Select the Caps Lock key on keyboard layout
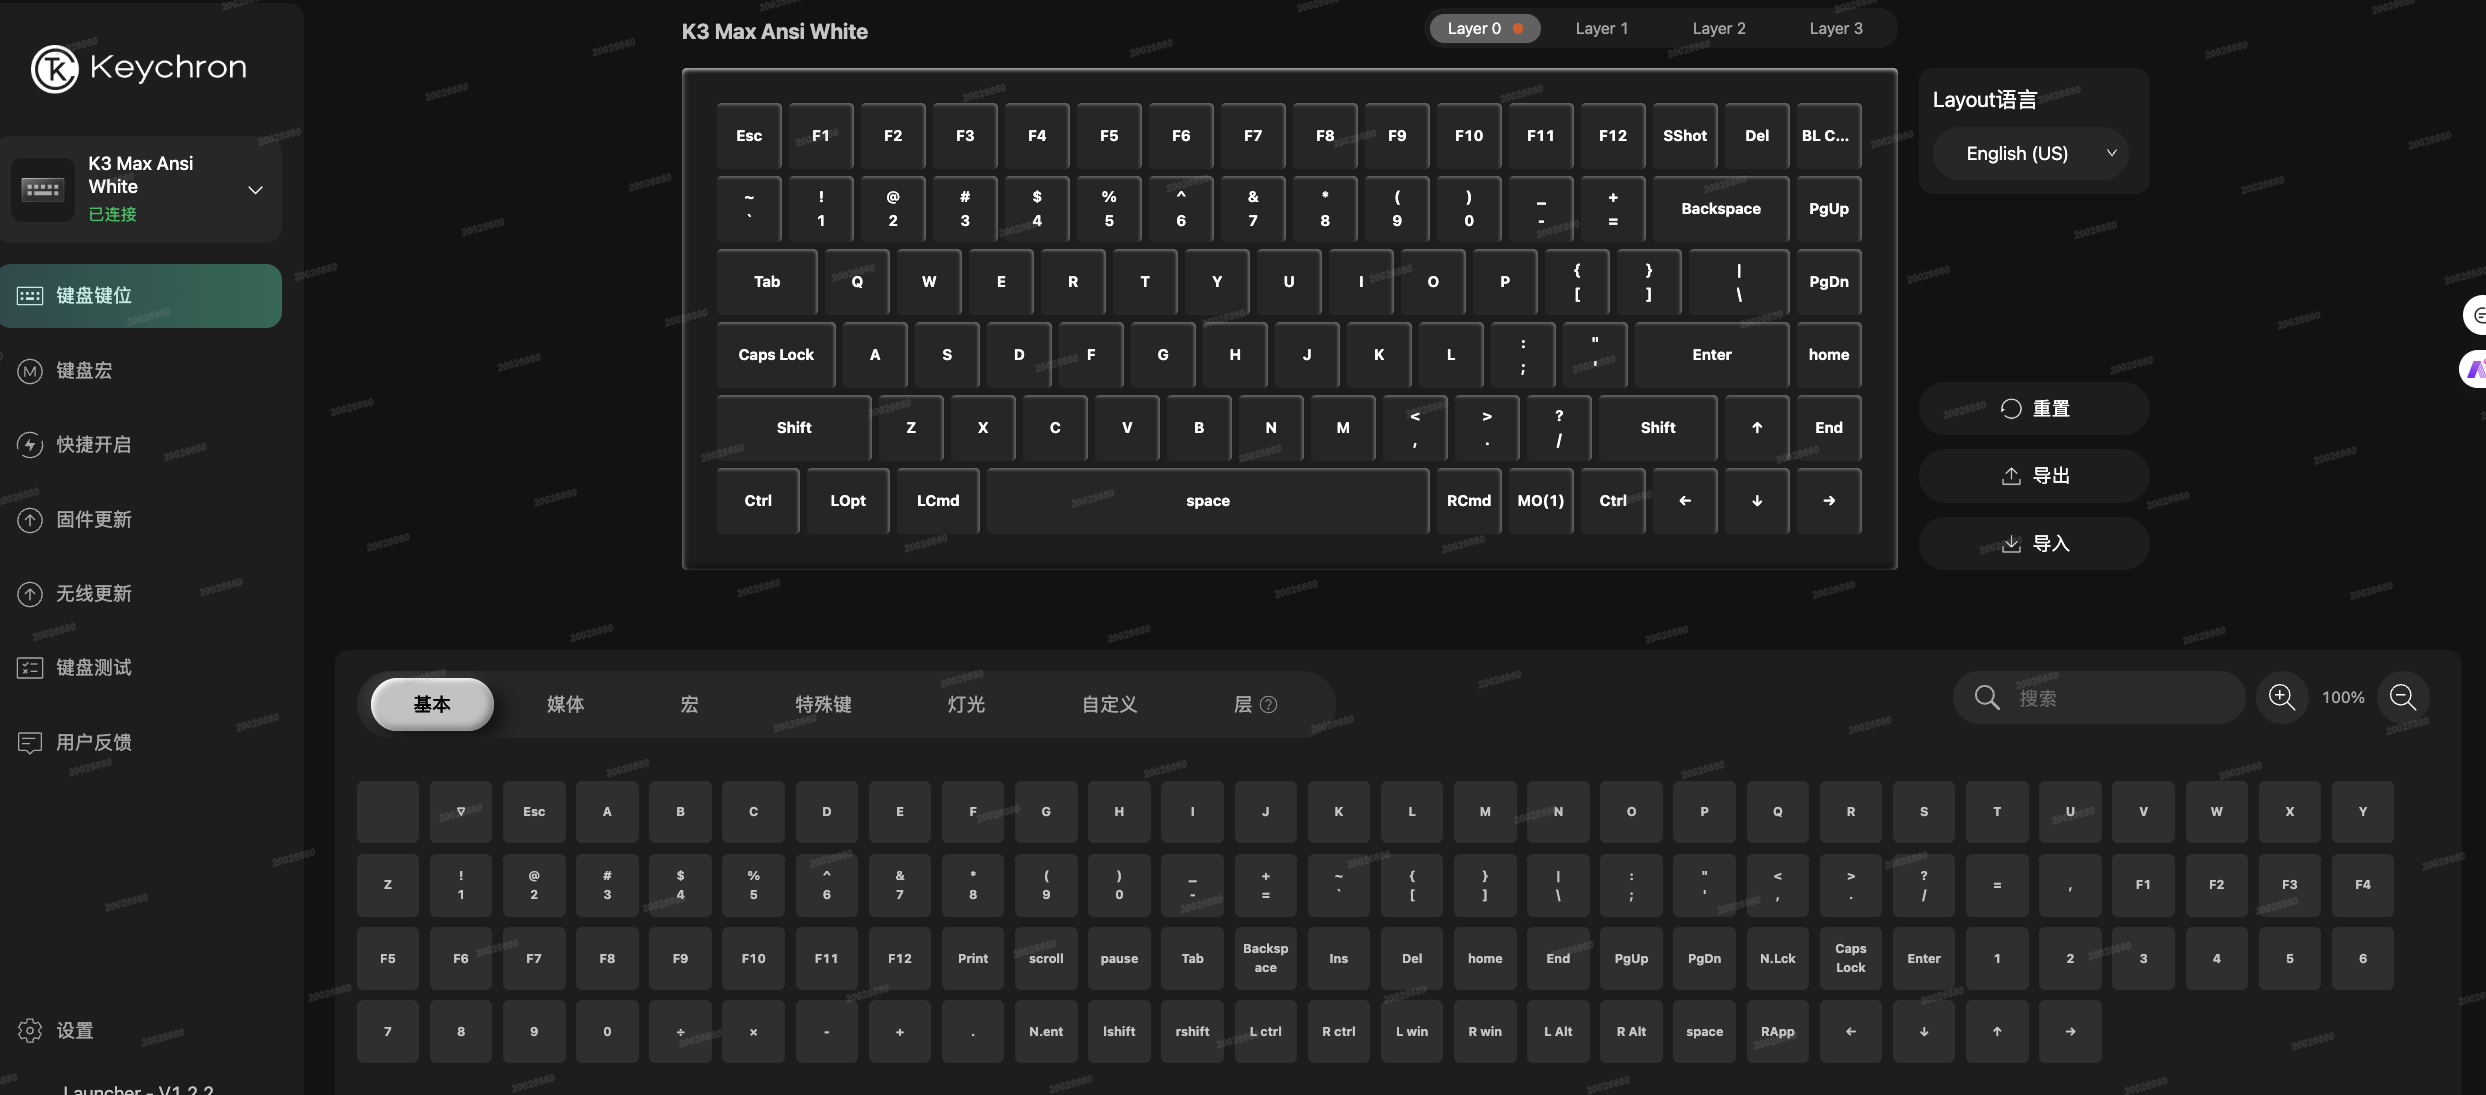 pyautogui.click(x=776, y=355)
